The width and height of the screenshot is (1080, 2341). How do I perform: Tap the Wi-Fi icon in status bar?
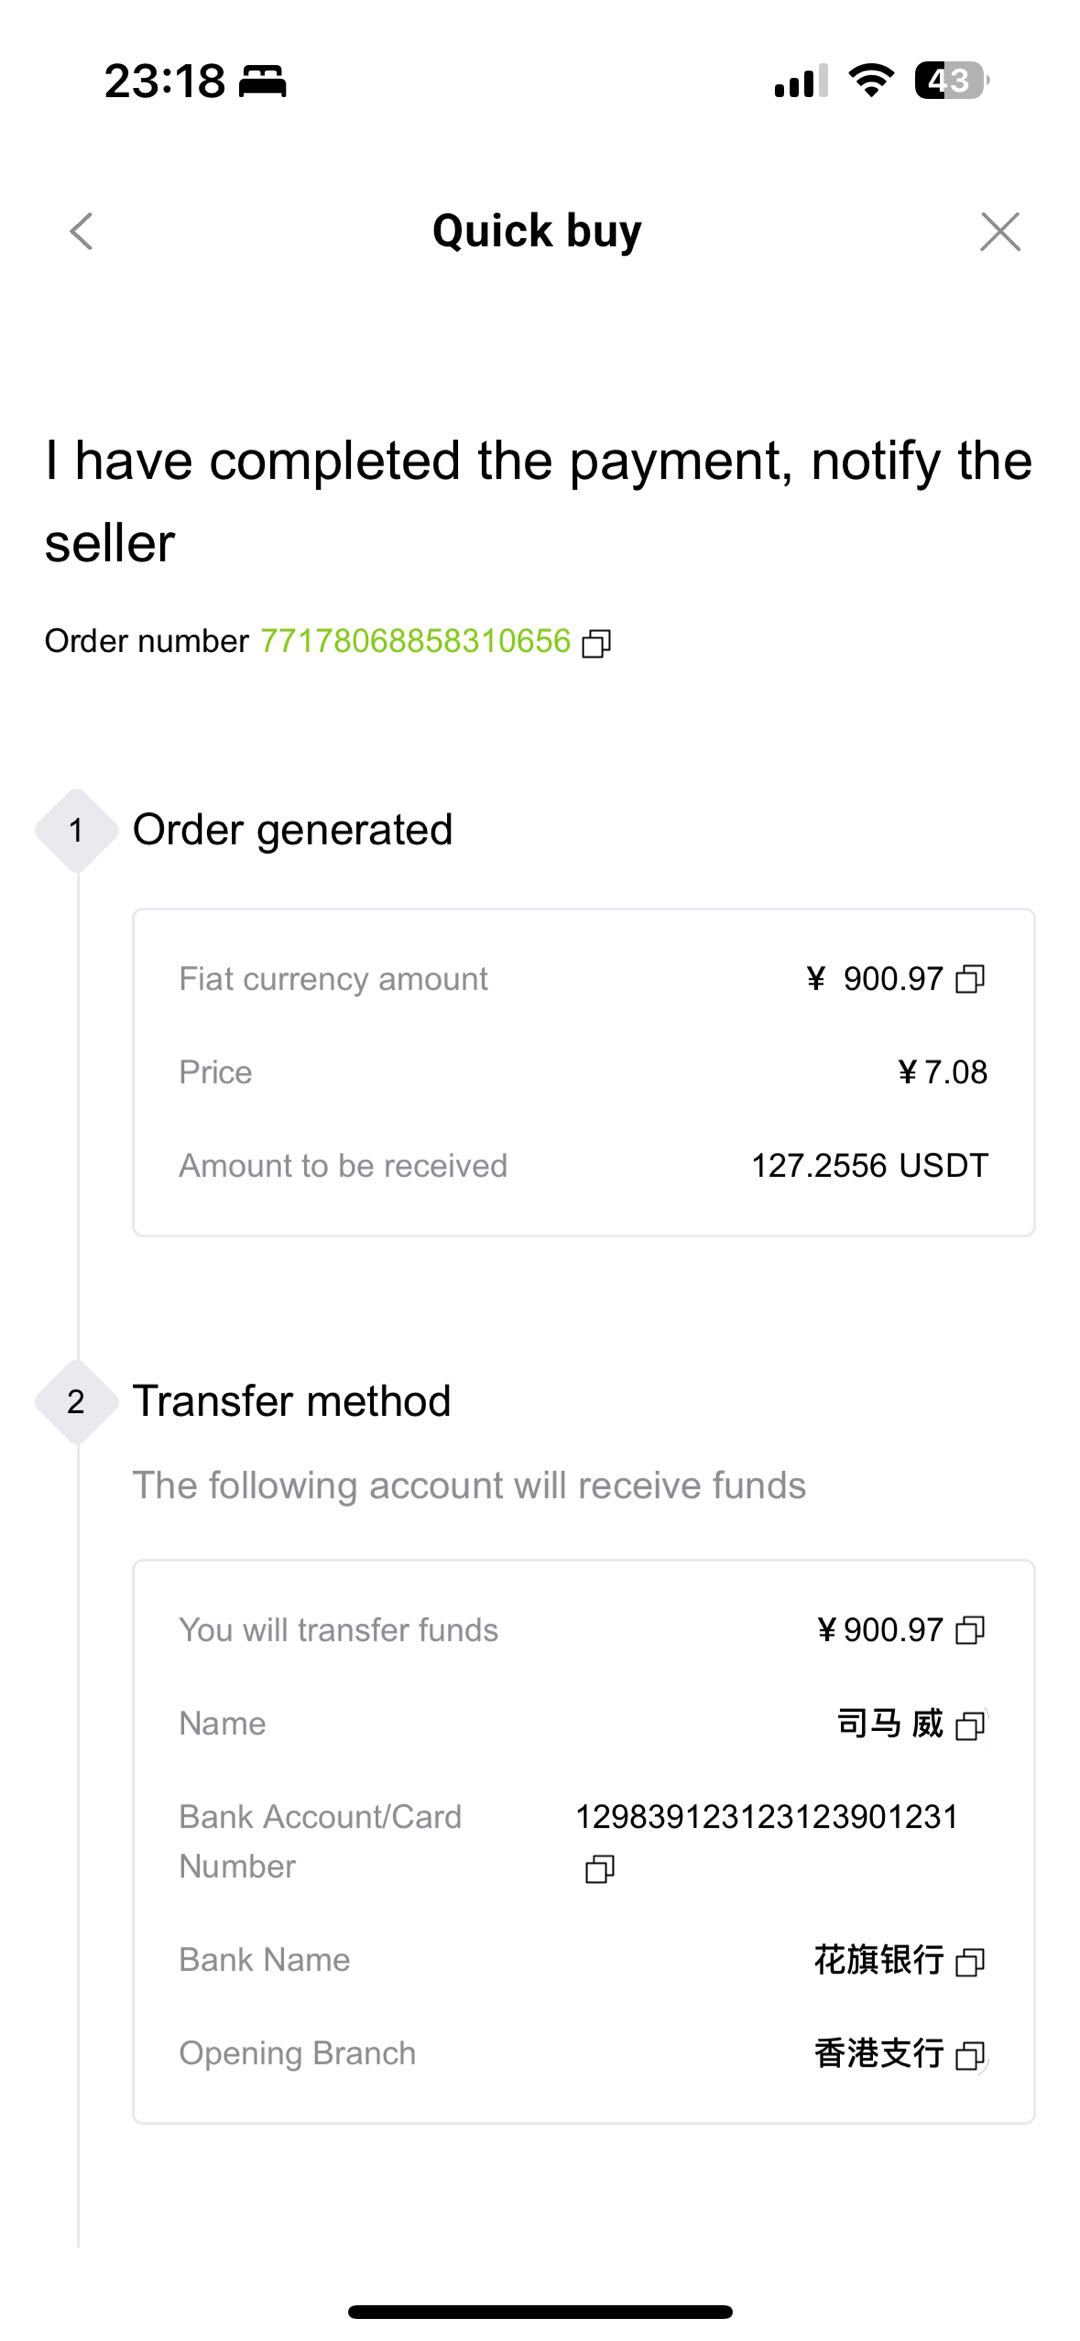(x=871, y=80)
